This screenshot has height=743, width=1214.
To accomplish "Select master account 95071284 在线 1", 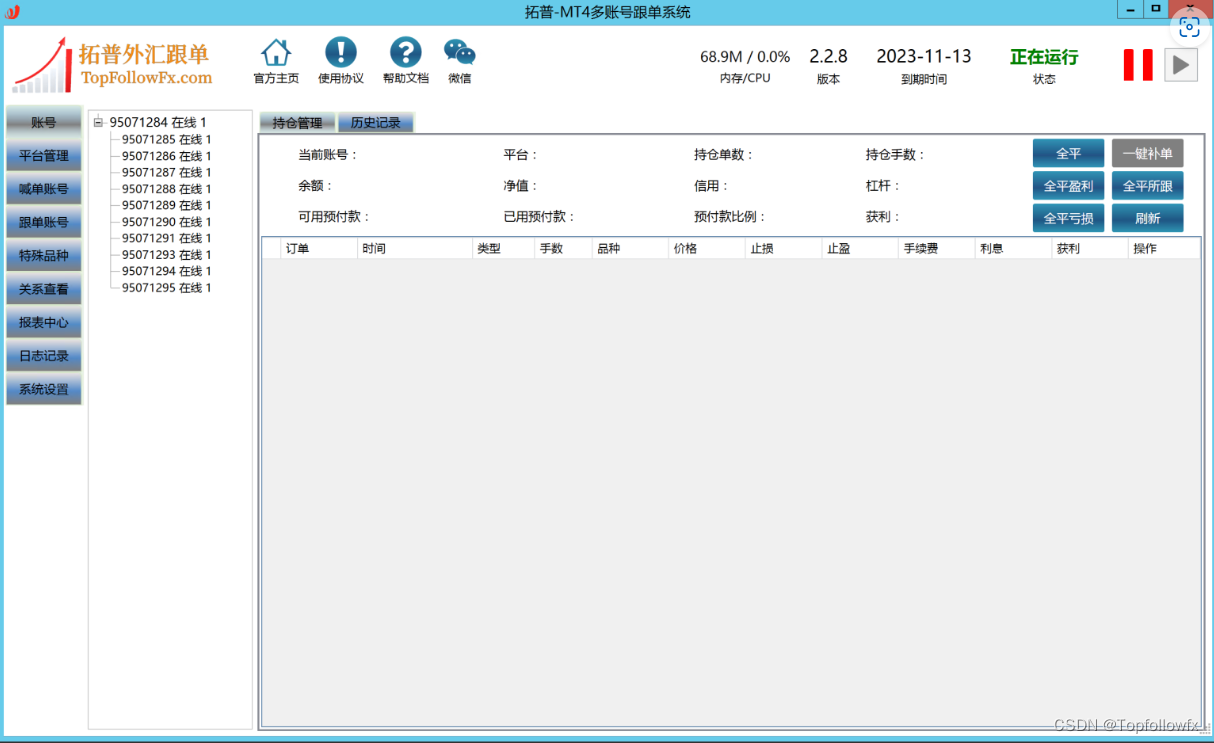I will coord(158,123).
